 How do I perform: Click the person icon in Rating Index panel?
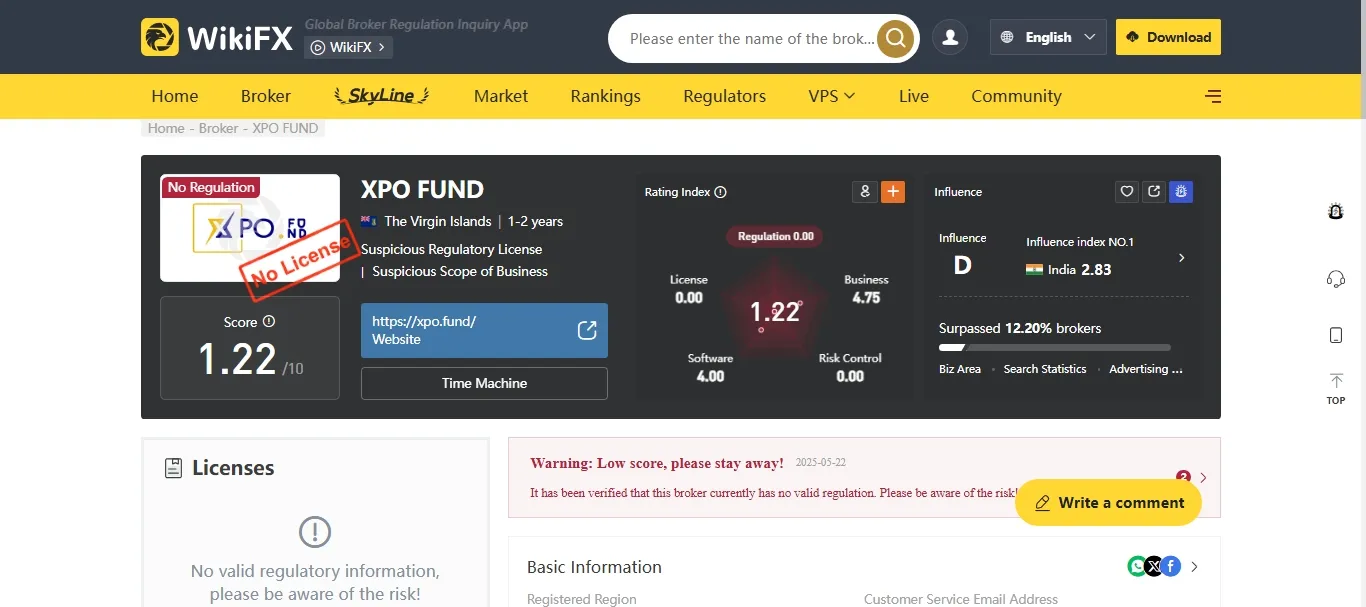pos(865,191)
